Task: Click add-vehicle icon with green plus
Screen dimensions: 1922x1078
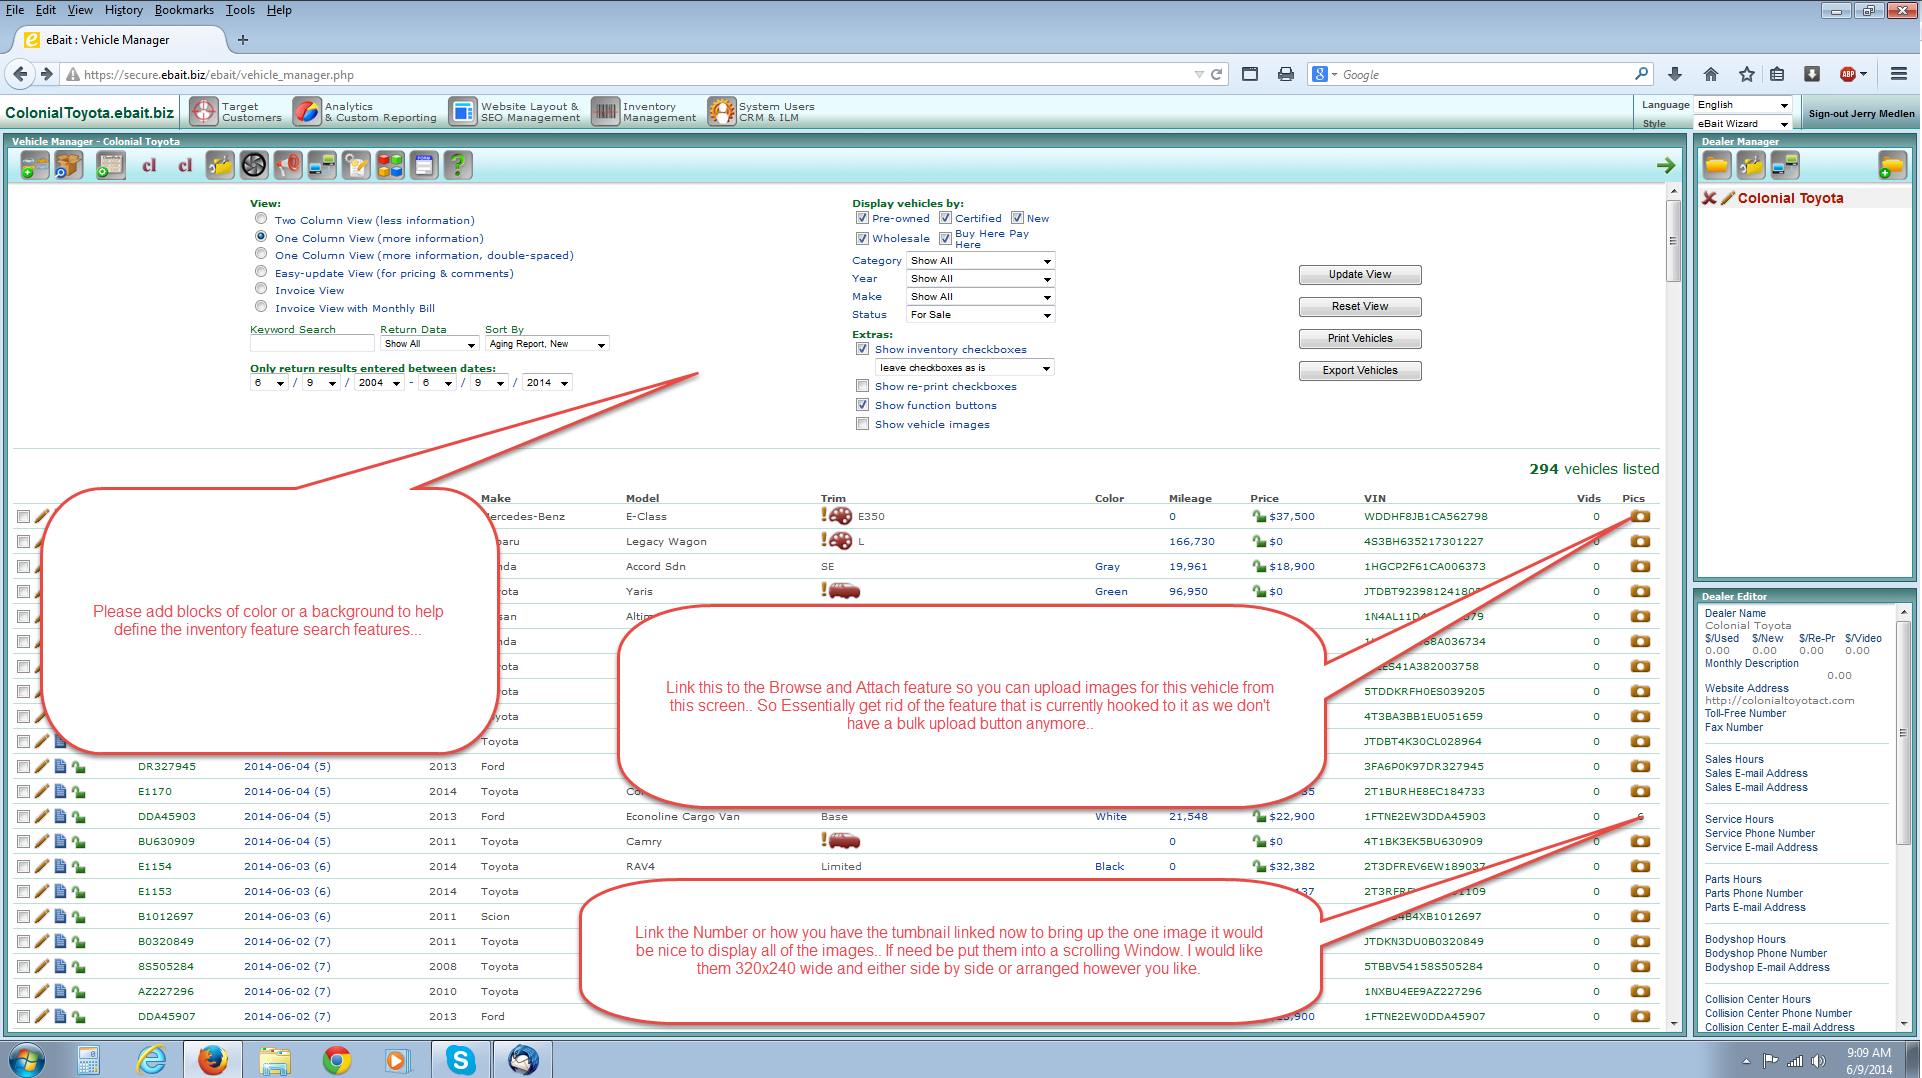Action: point(34,165)
